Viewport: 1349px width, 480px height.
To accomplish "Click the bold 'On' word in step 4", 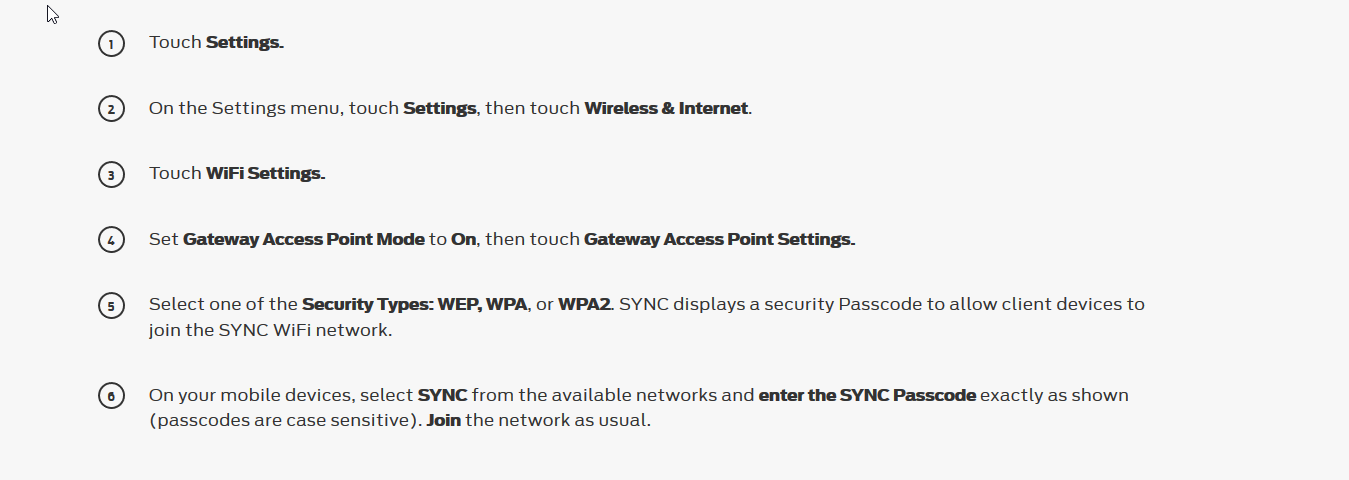I will pos(463,240).
